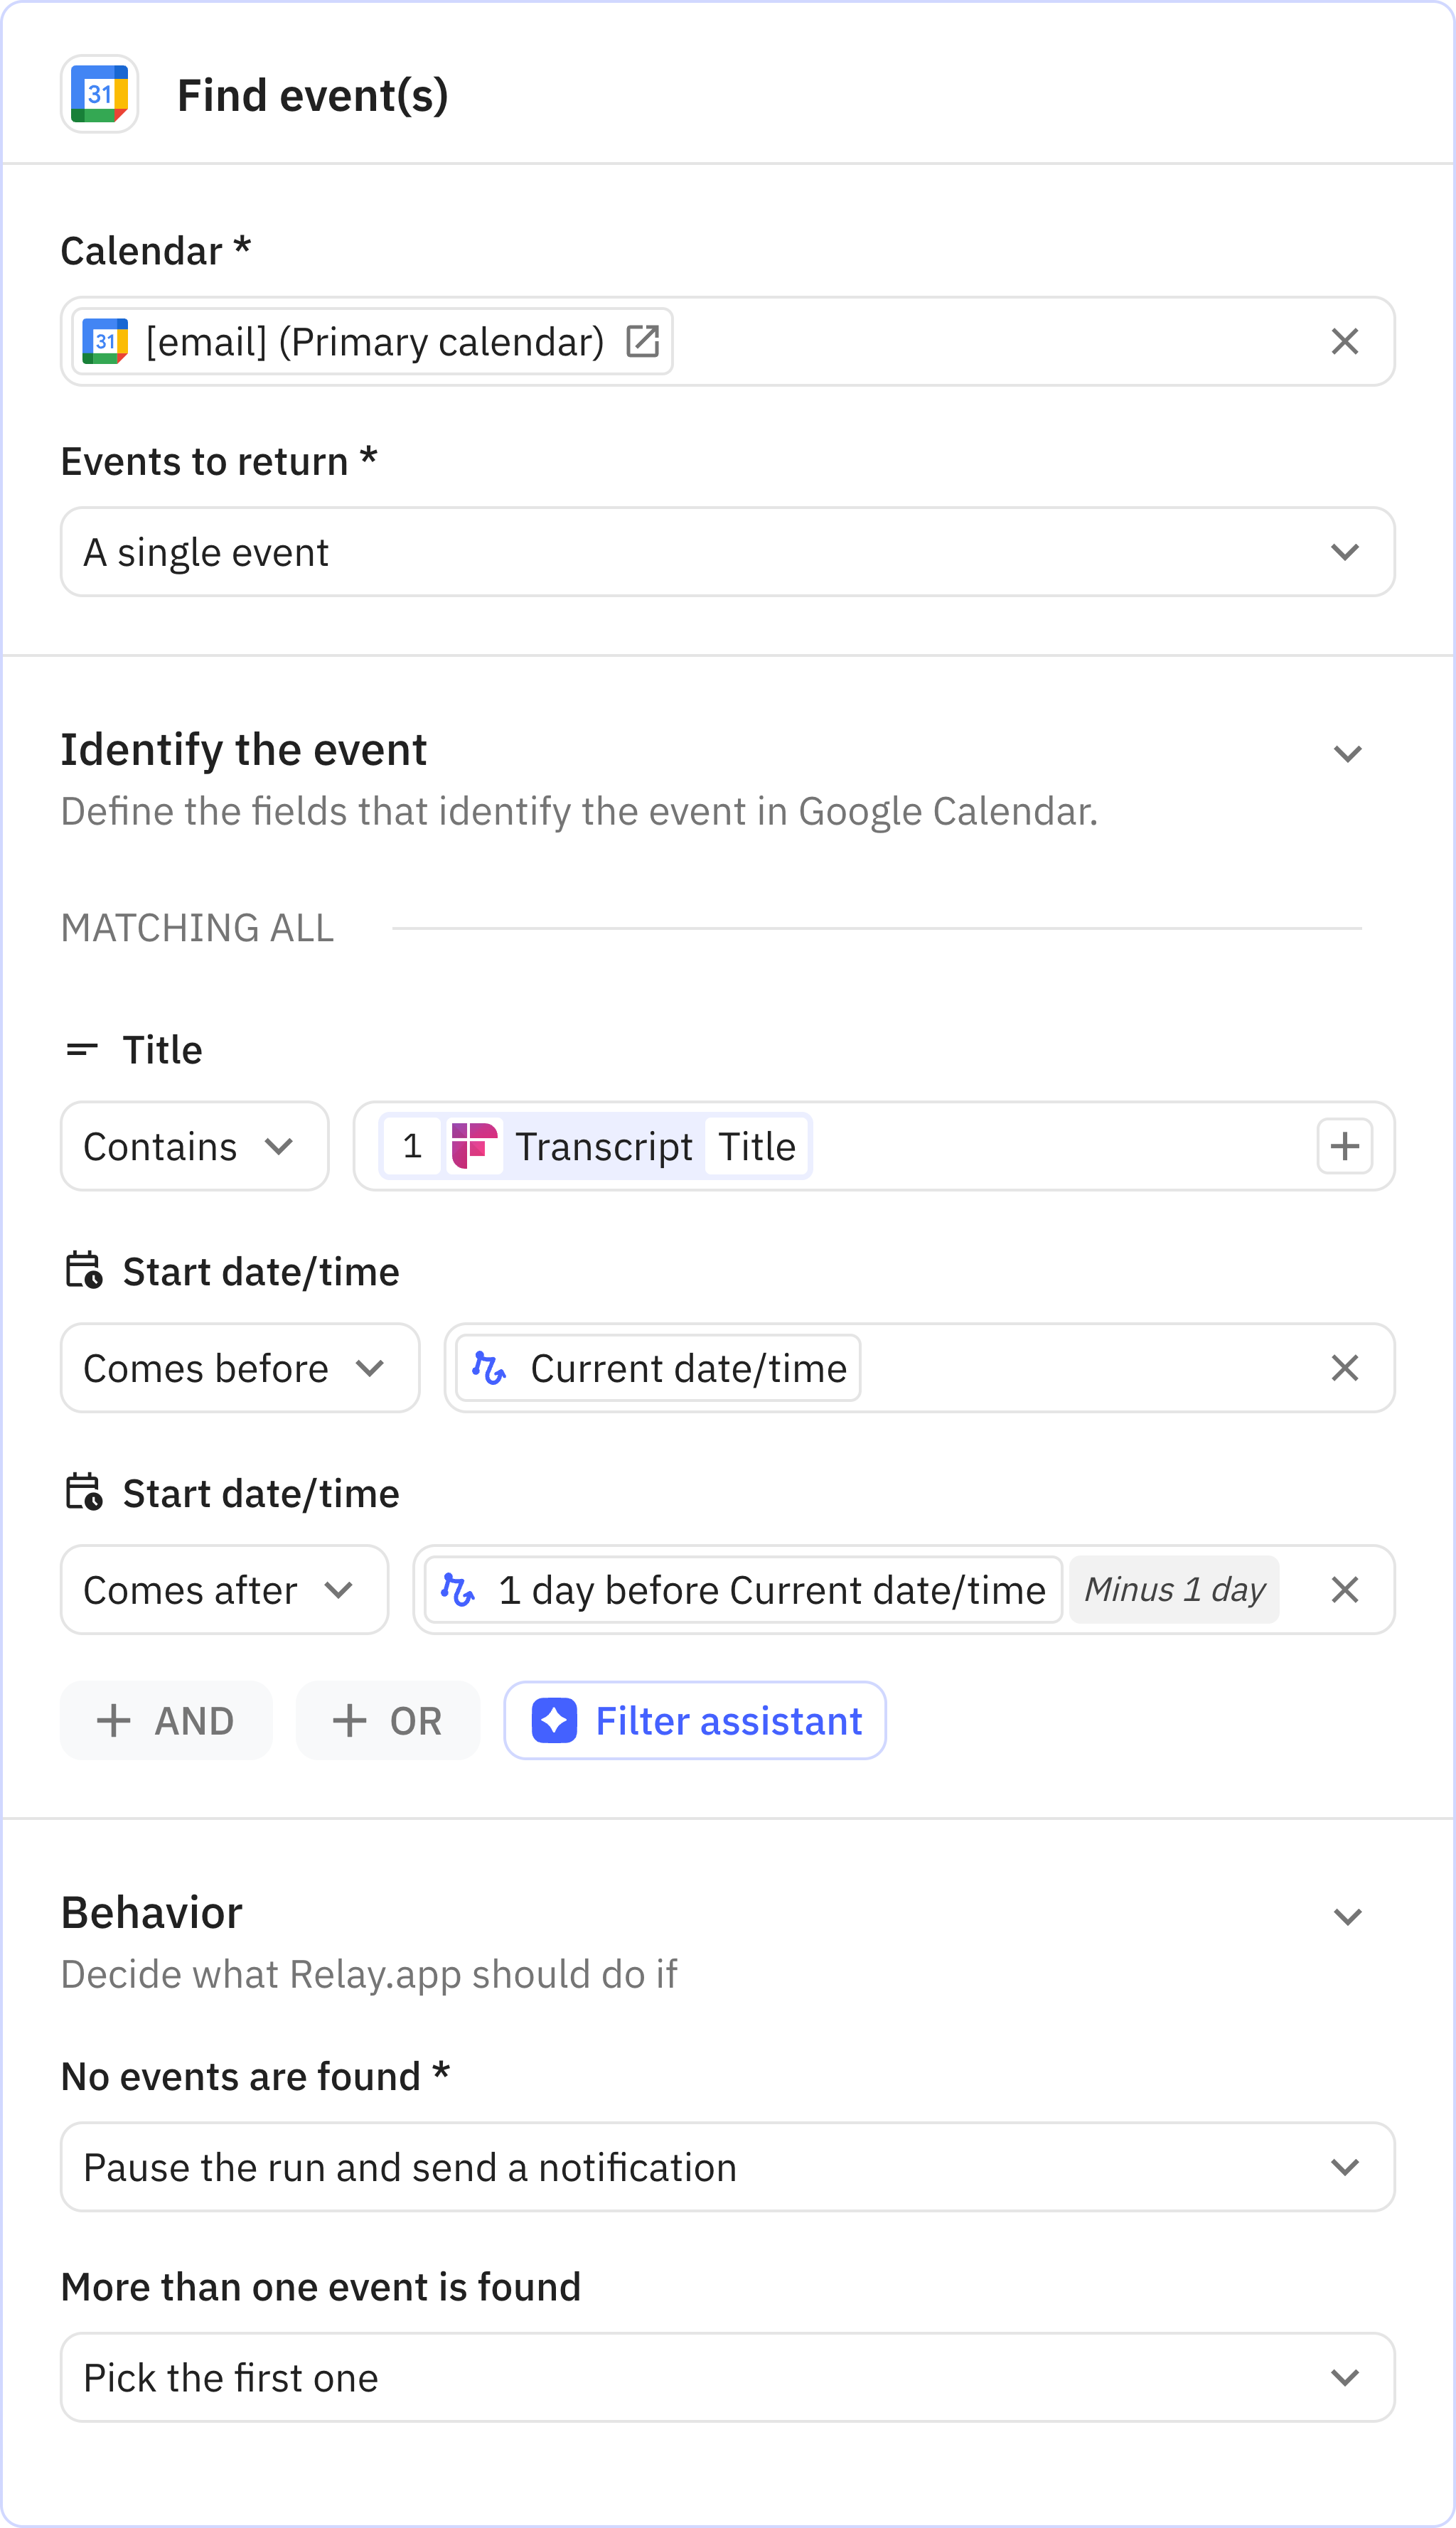Clear the selected primary calendar

1344,341
